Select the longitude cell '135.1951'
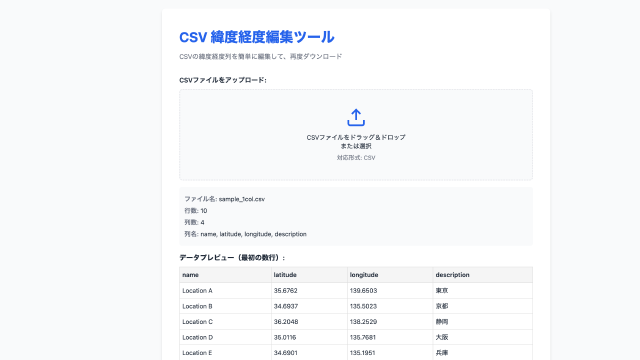Image resolution: width=640 pixels, height=360 pixels. (390, 353)
